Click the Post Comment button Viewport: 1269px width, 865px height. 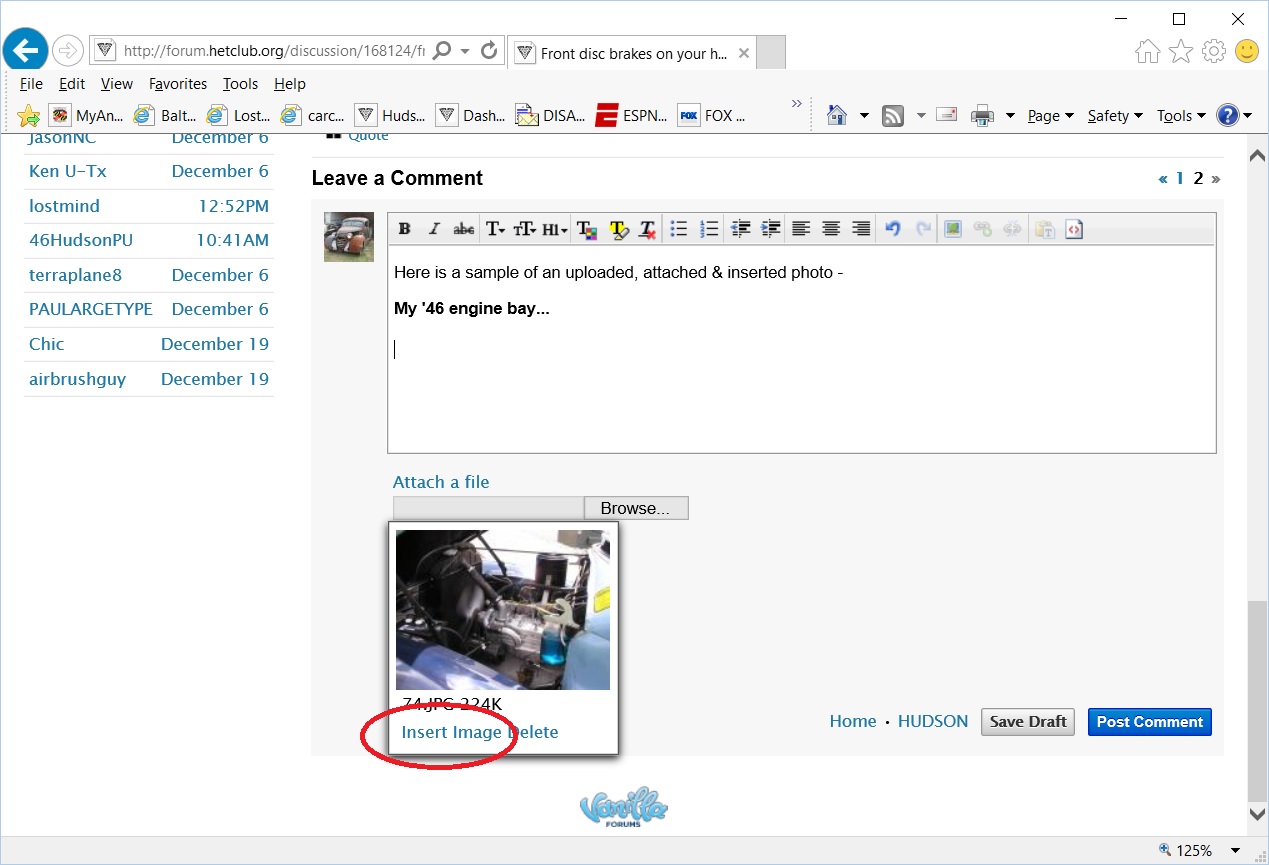pyautogui.click(x=1149, y=722)
